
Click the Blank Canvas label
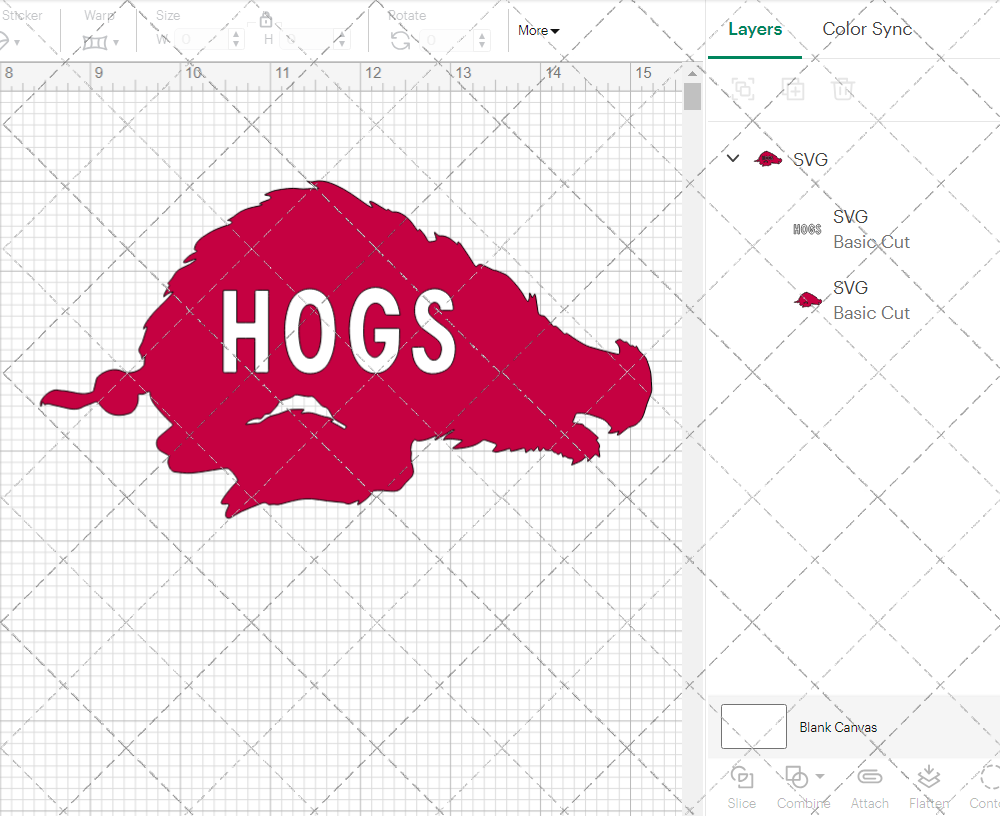click(839, 727)
